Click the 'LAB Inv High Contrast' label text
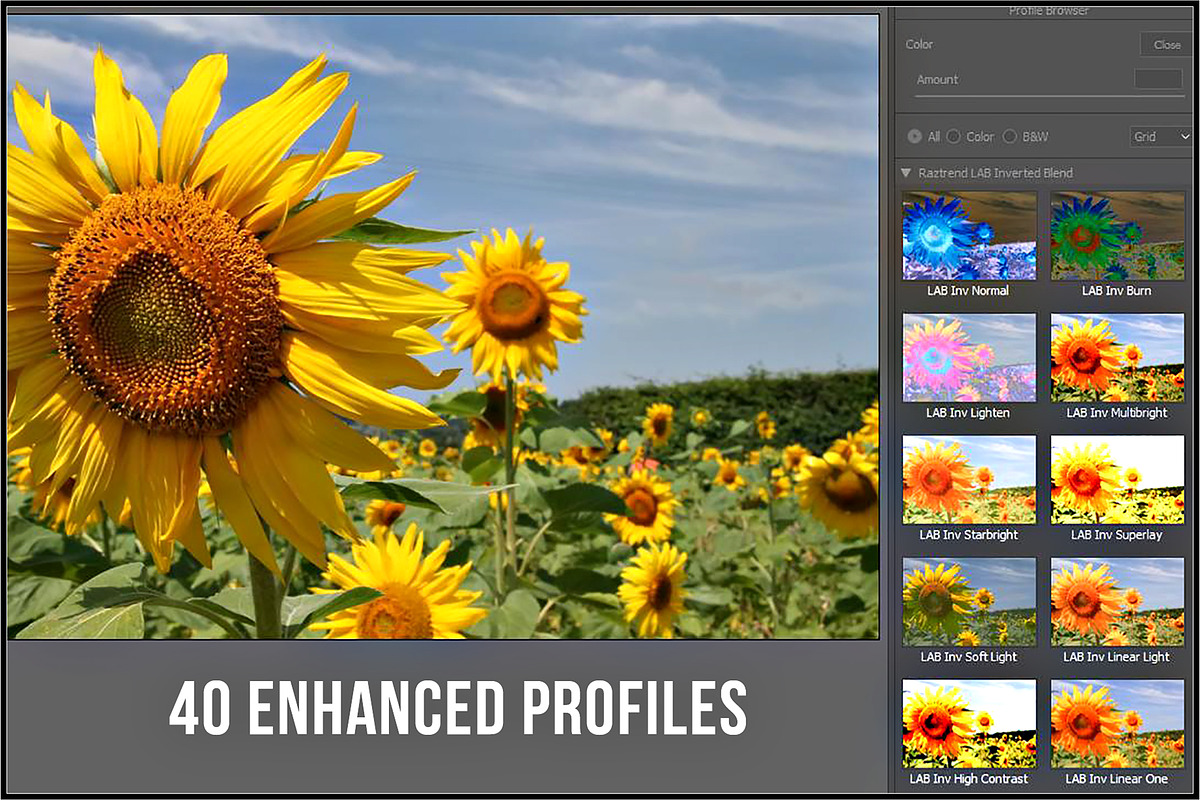1200x800 pixels. [x=969, y=779]
